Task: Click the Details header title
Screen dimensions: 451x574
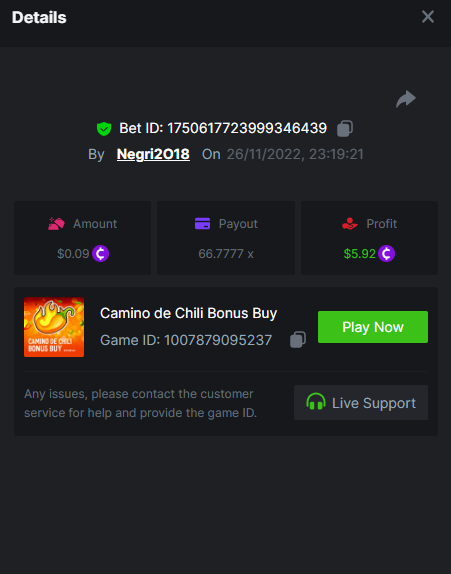Action: [x=39, y=17]
